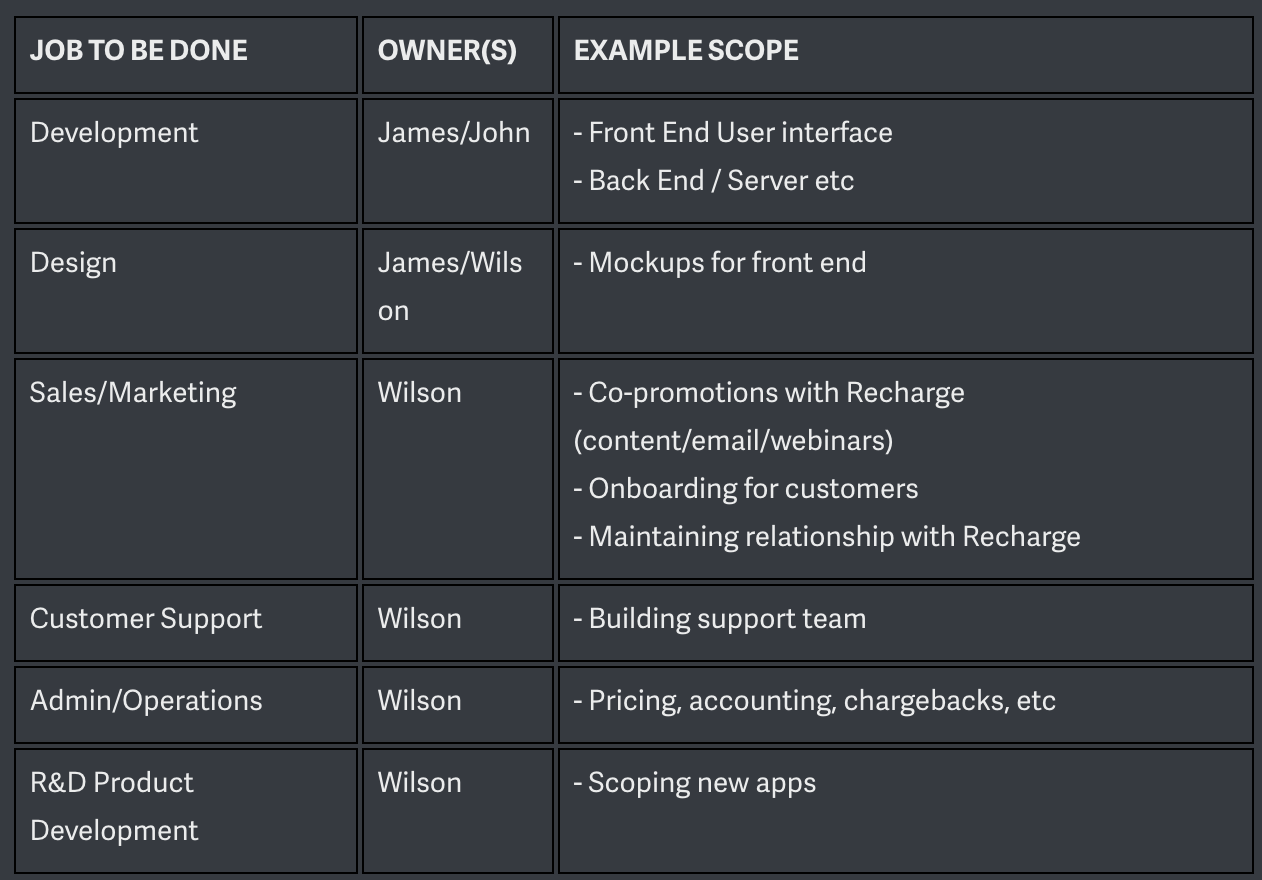Select the Sales/Marketing job cell

point(186,469)
